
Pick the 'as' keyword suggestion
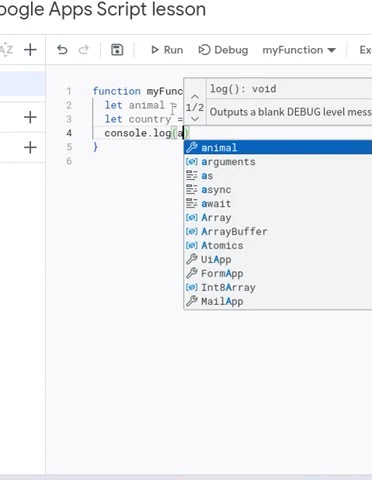(278, 176)
